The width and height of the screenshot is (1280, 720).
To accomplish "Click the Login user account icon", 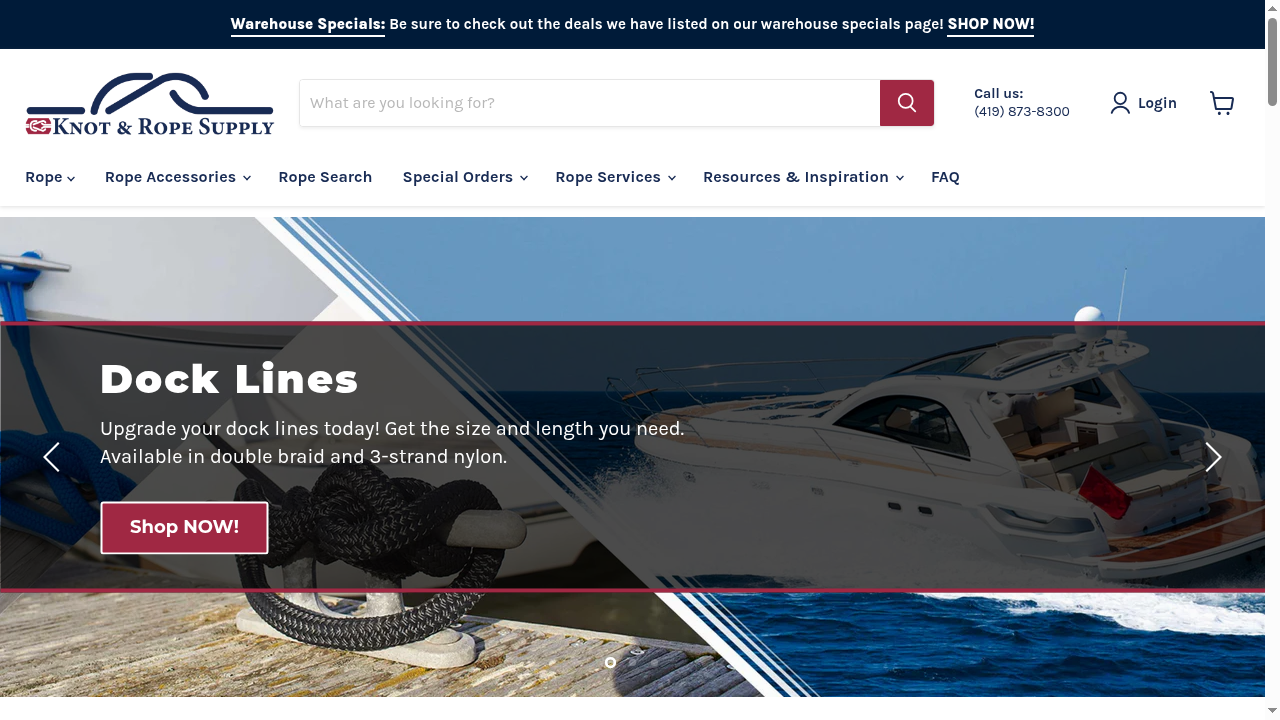I will [x=1120, y=103].
